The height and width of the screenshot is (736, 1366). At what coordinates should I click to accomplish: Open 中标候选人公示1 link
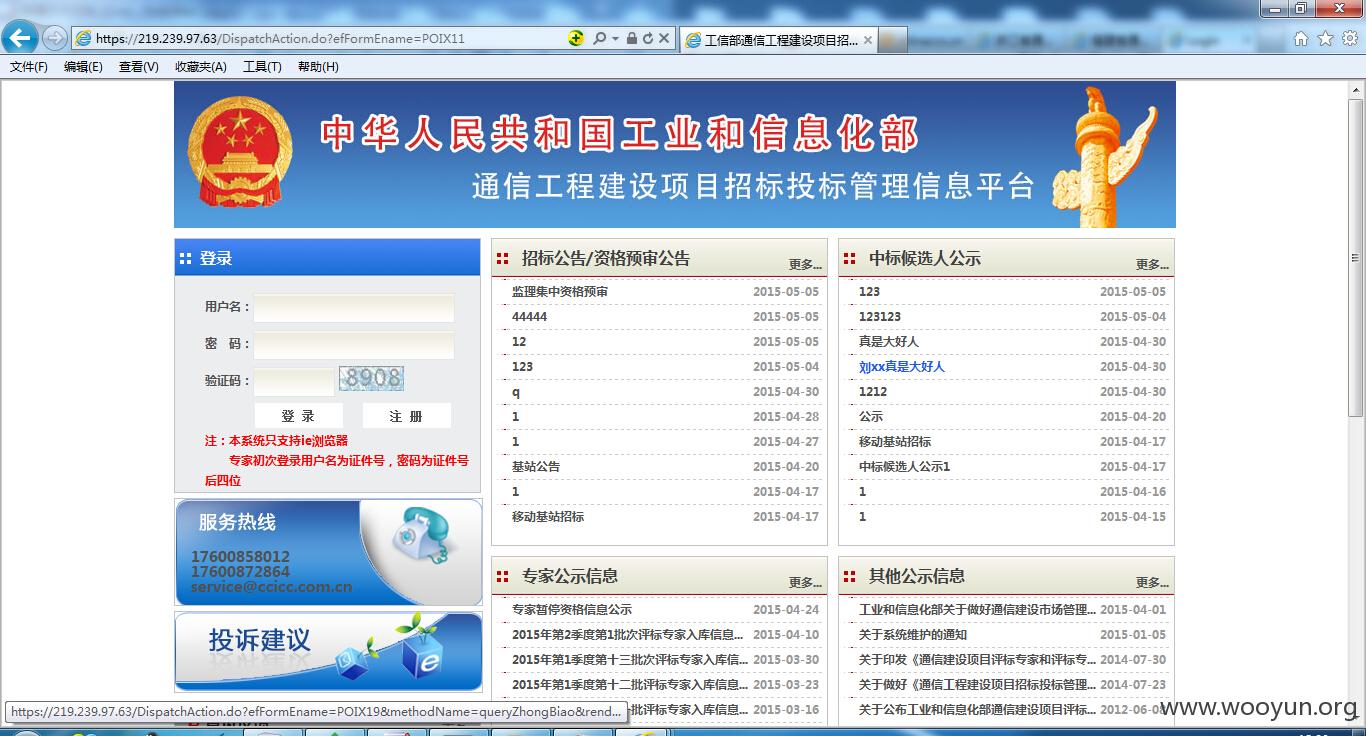(905, 467)
